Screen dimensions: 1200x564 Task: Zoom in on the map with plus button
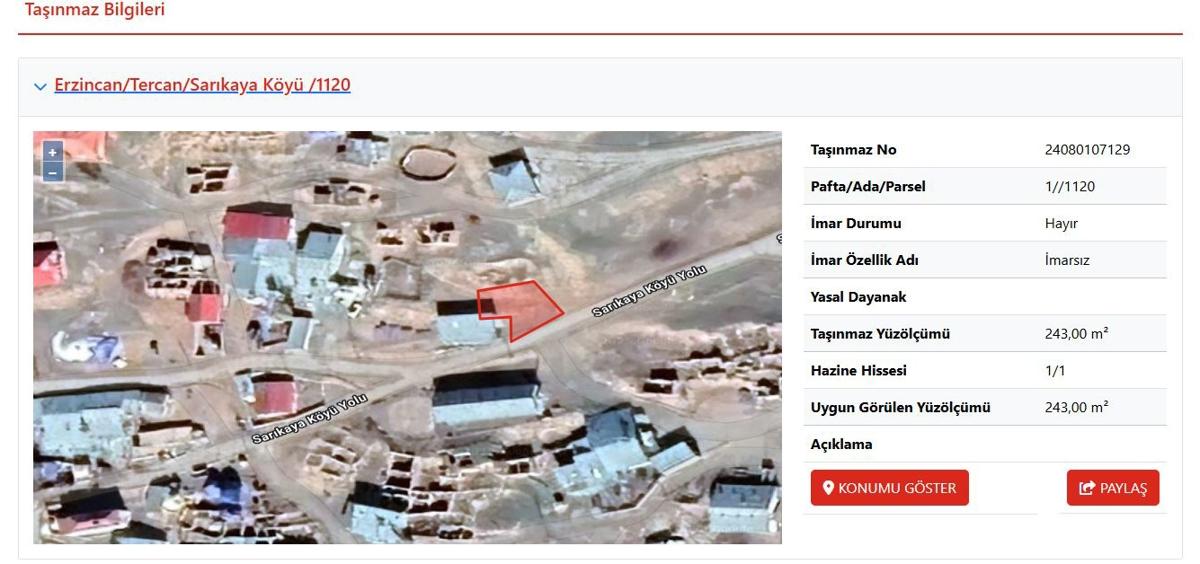(53, 152)
